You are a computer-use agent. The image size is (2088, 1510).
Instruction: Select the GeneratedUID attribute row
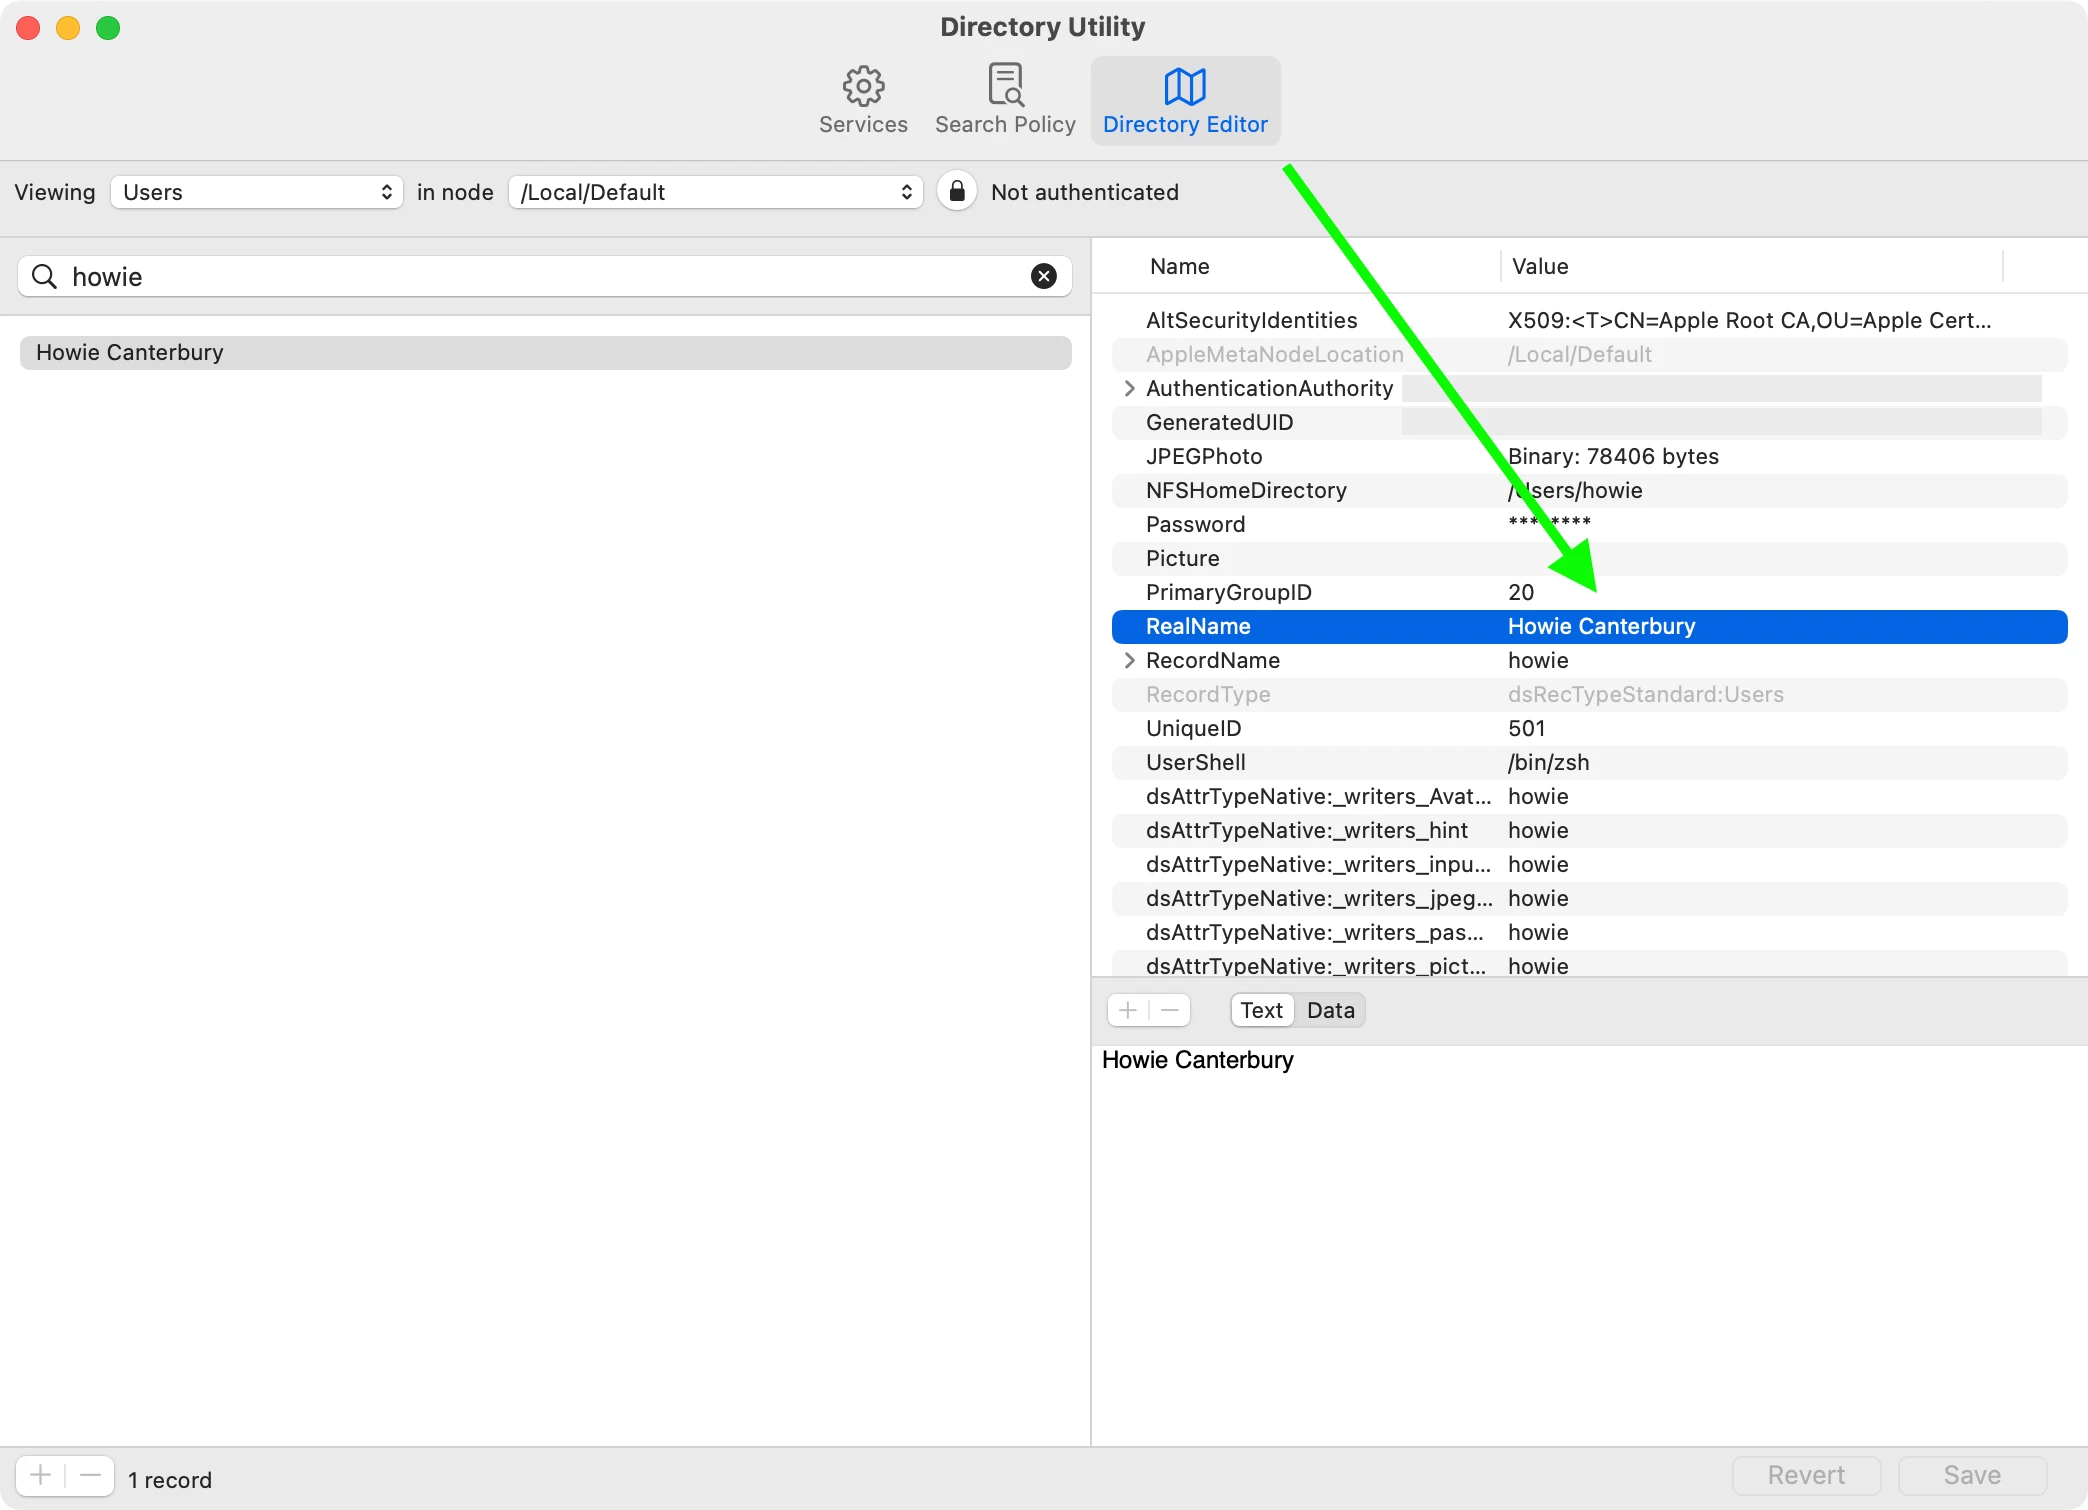(x=1590, y=422)
